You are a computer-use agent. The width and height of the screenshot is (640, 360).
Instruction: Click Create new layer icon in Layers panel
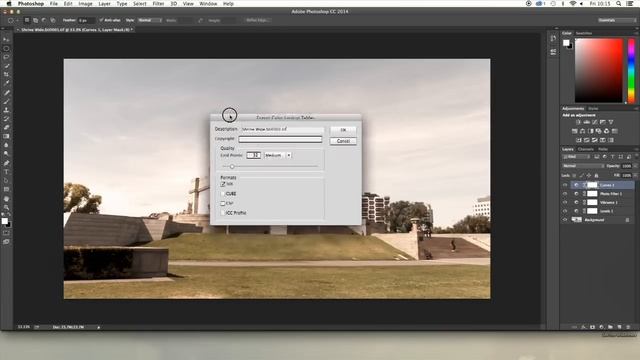coord(620,327)
